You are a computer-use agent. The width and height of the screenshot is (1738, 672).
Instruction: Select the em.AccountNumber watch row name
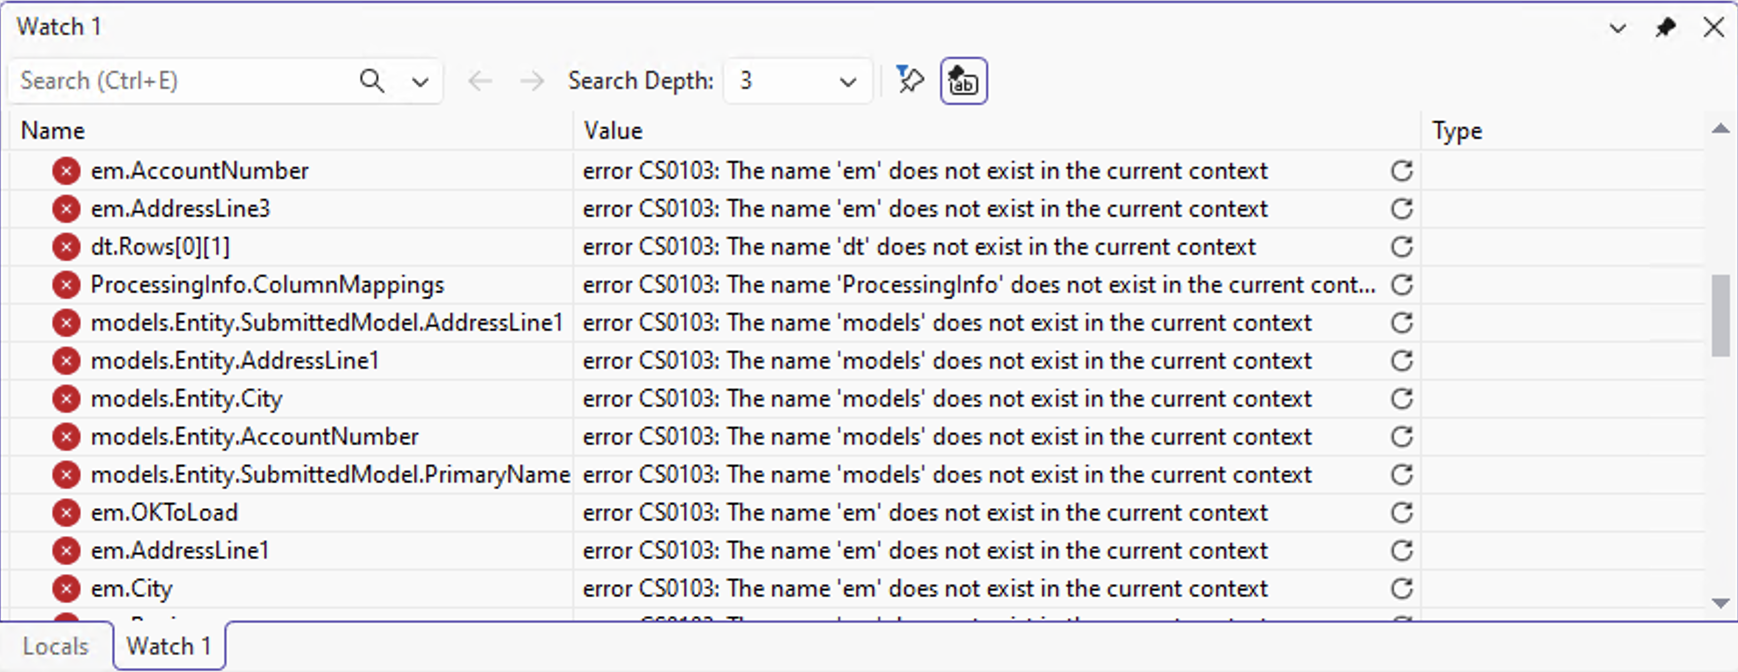click(200, 171)
